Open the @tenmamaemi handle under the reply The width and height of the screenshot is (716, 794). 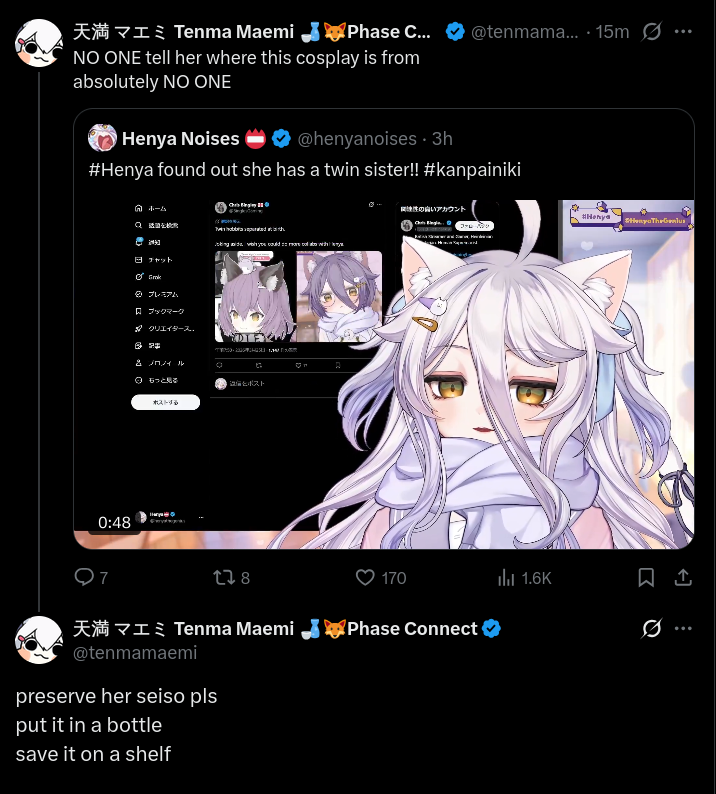pyautogui.click(x=135, y=653)
